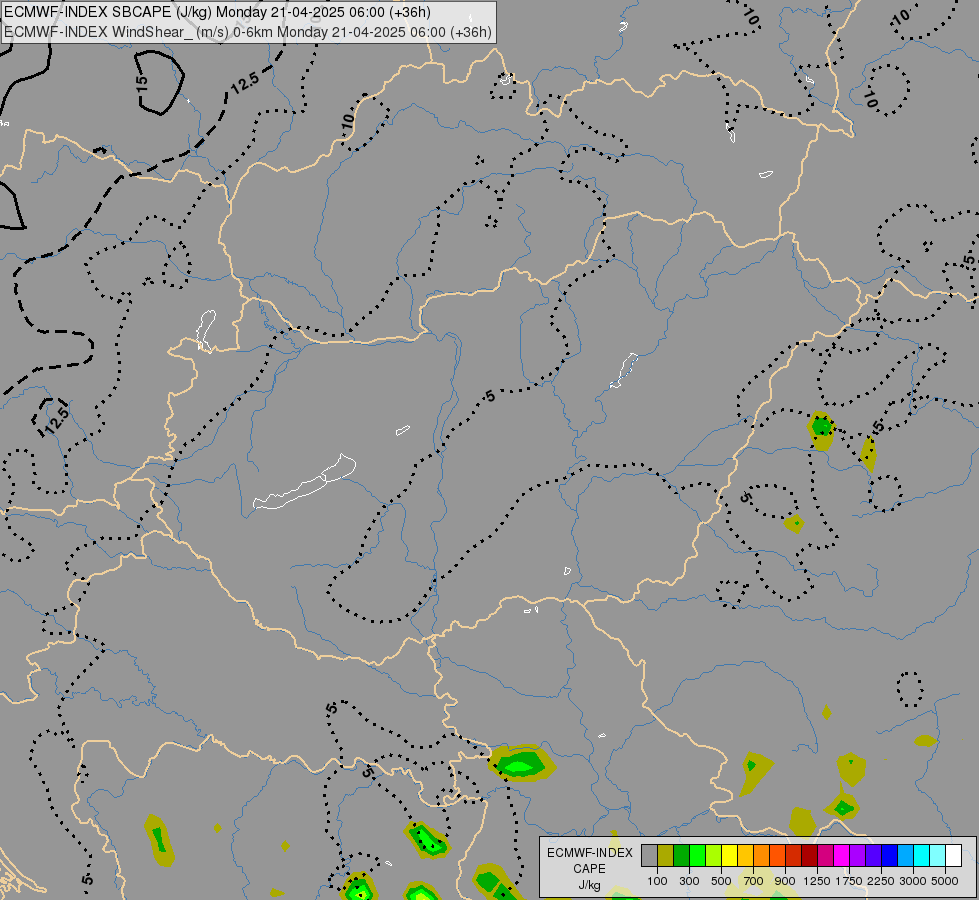Click the 'J/kg' legend unit label

(589, 885)
